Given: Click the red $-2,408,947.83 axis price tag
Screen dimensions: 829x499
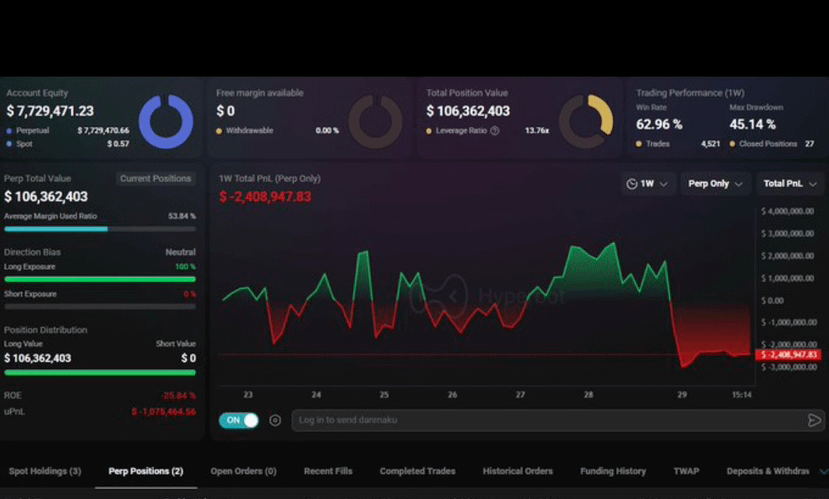Looking at the screenshot, I should (788, 355).
